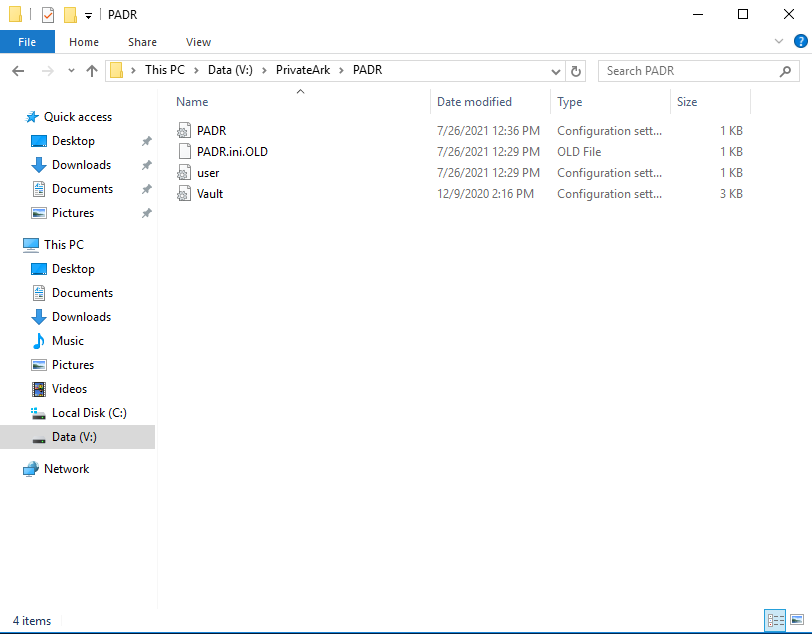Open the address bar history dropdown
812x634 pixels.
tap(555, 70)
